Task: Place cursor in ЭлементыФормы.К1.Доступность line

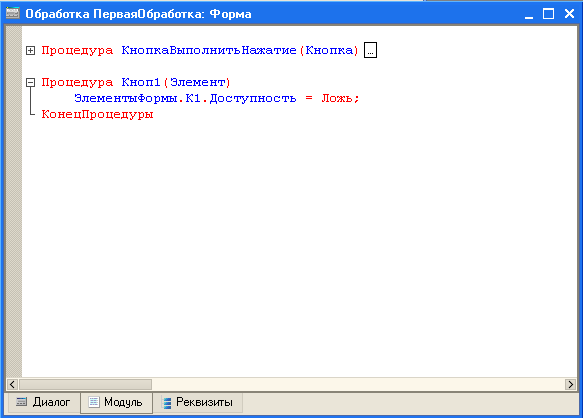Action: click(217, 98)
